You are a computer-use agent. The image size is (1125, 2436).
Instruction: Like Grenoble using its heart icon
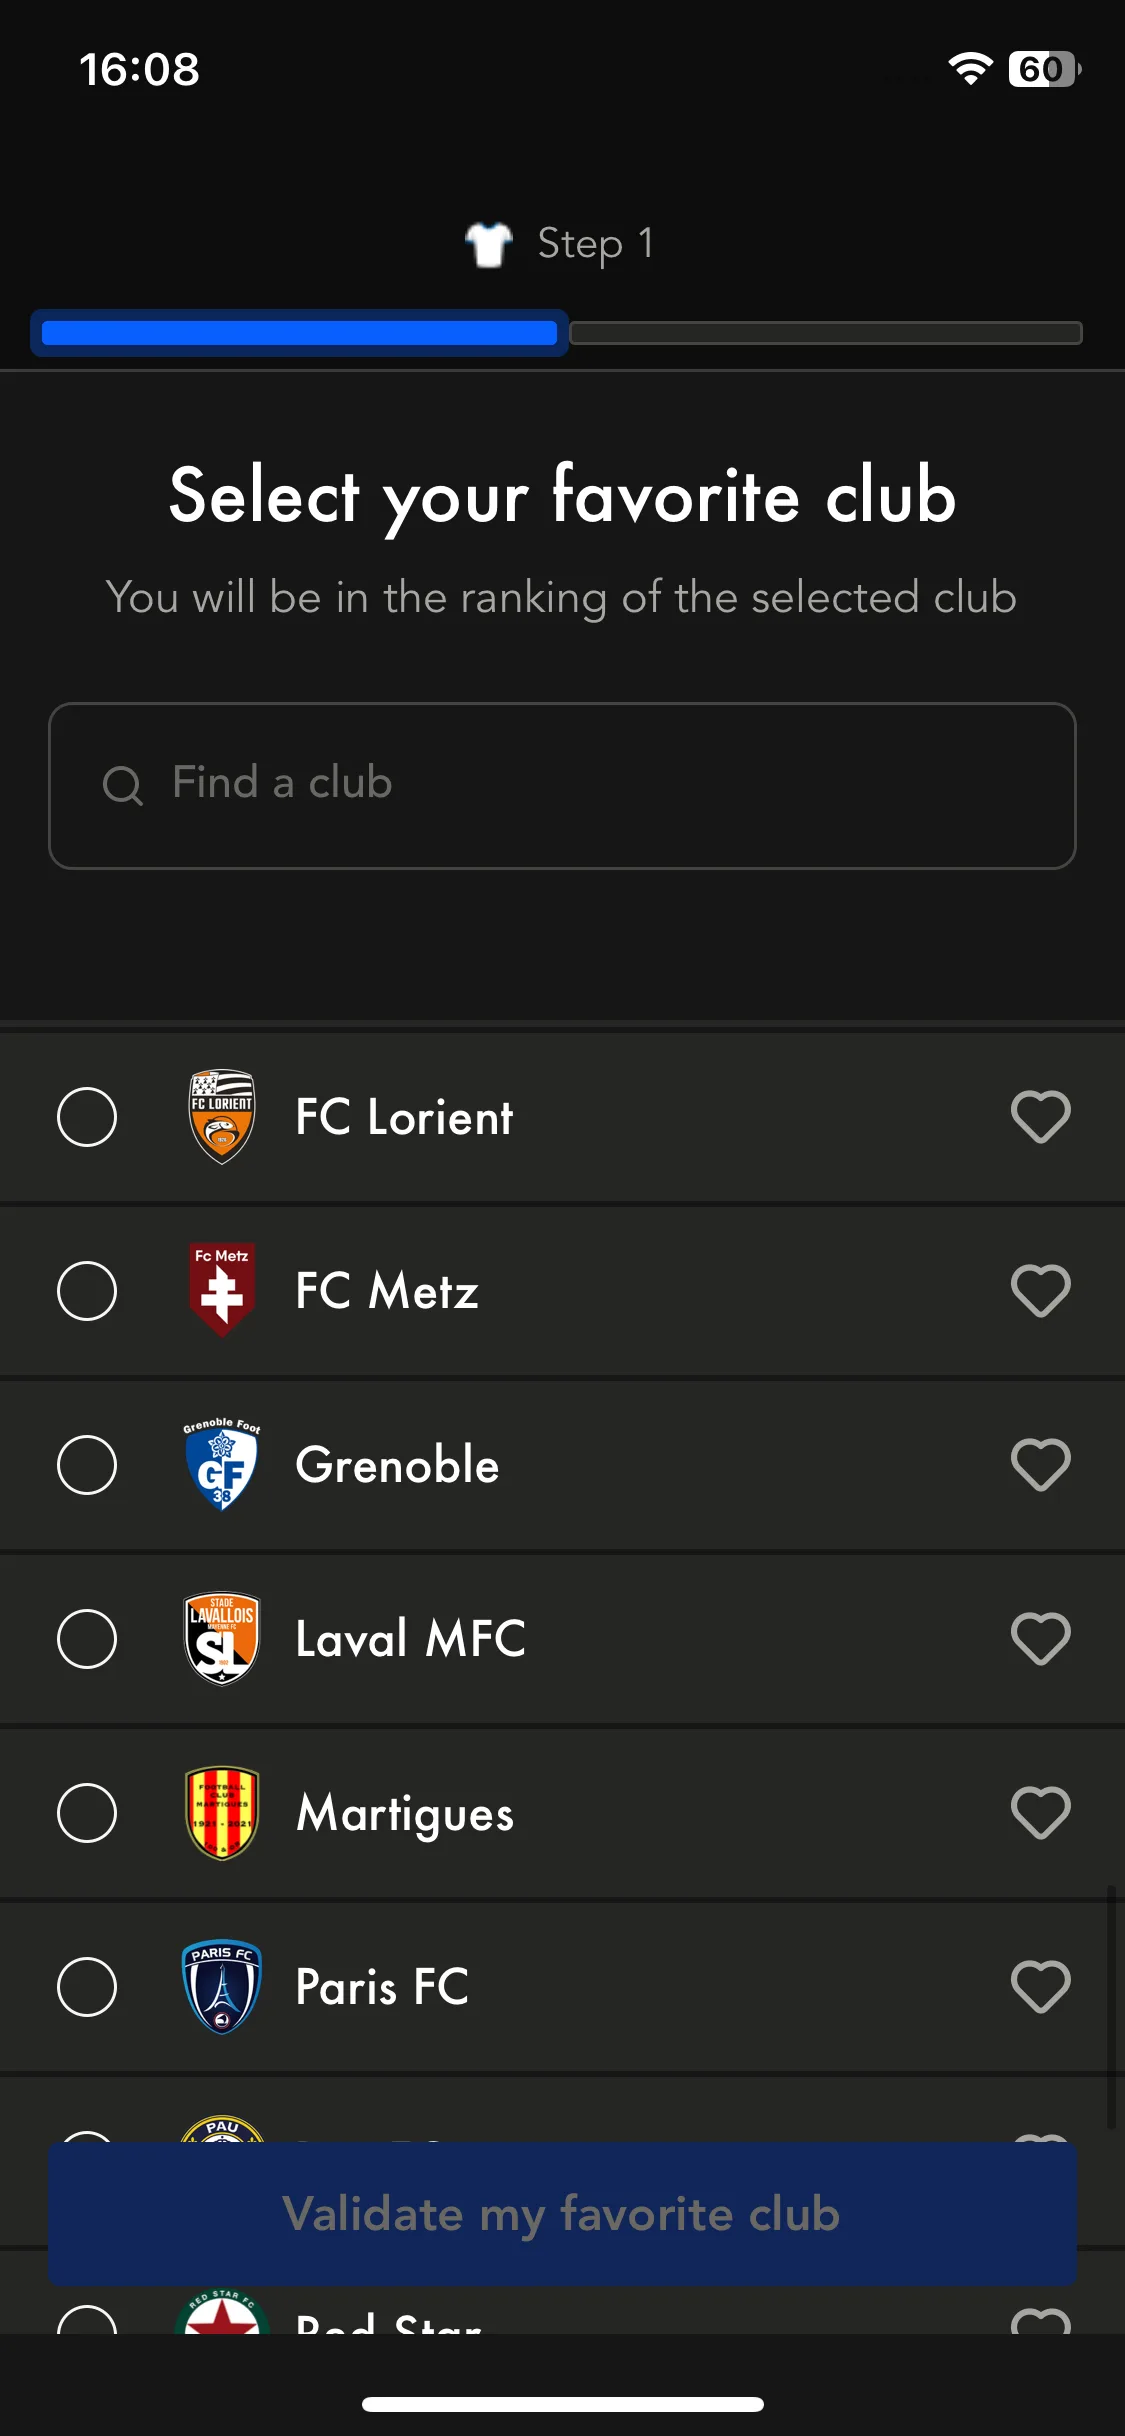coord(1040,1464)
